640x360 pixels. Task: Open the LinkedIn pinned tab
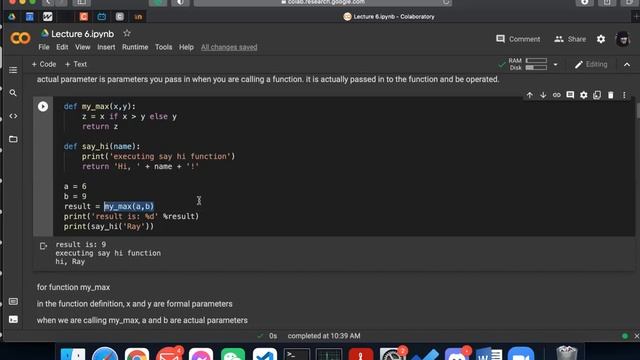138,17
